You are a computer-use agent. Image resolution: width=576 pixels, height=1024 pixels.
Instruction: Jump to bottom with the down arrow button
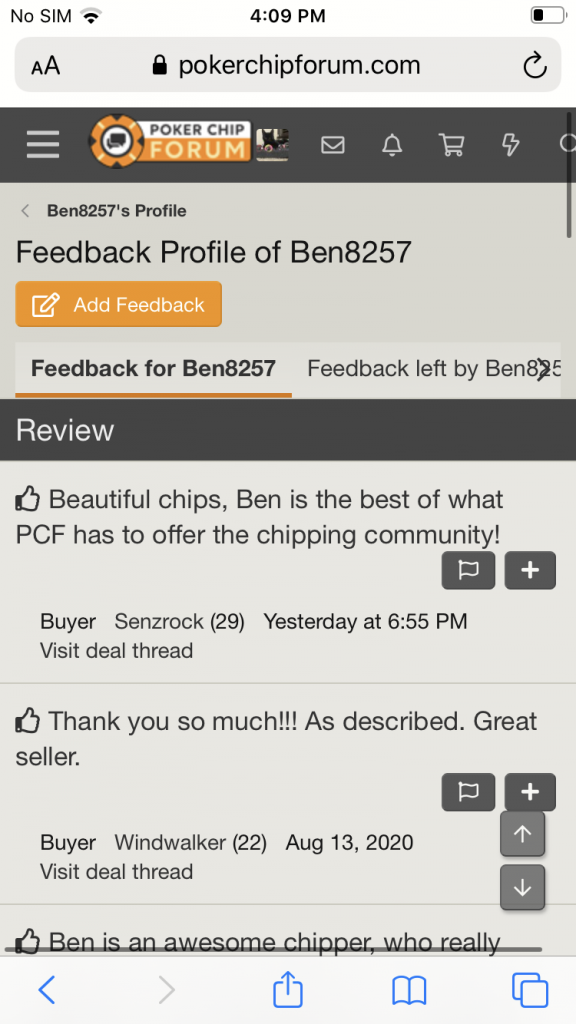pyautogui.click(x=522, y=888)
